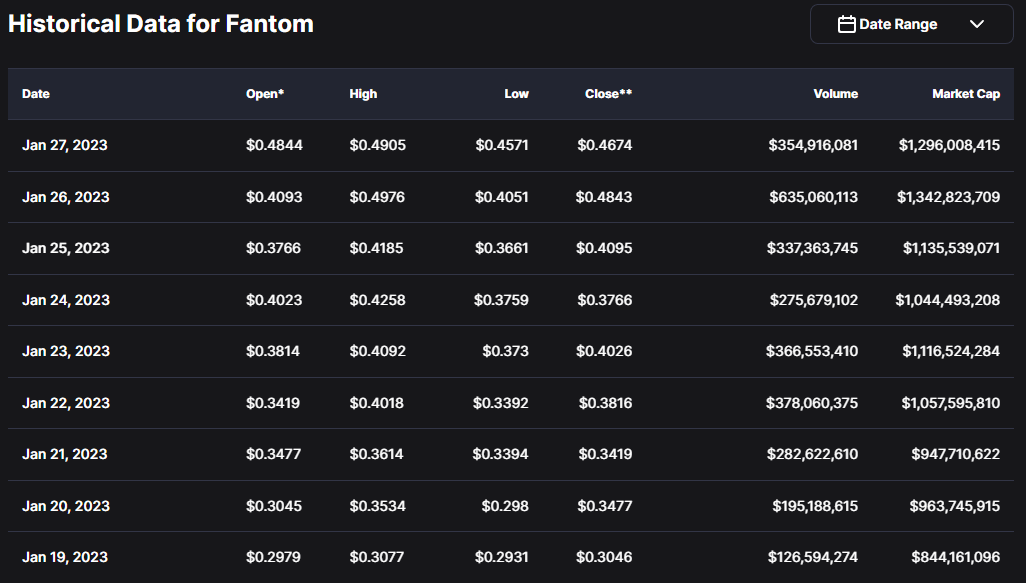This screenshot has height=583, width=1026.
Task: Click the Jan 22, 2023 date cell
Action: pyautogui.click(x=65, y=403)
